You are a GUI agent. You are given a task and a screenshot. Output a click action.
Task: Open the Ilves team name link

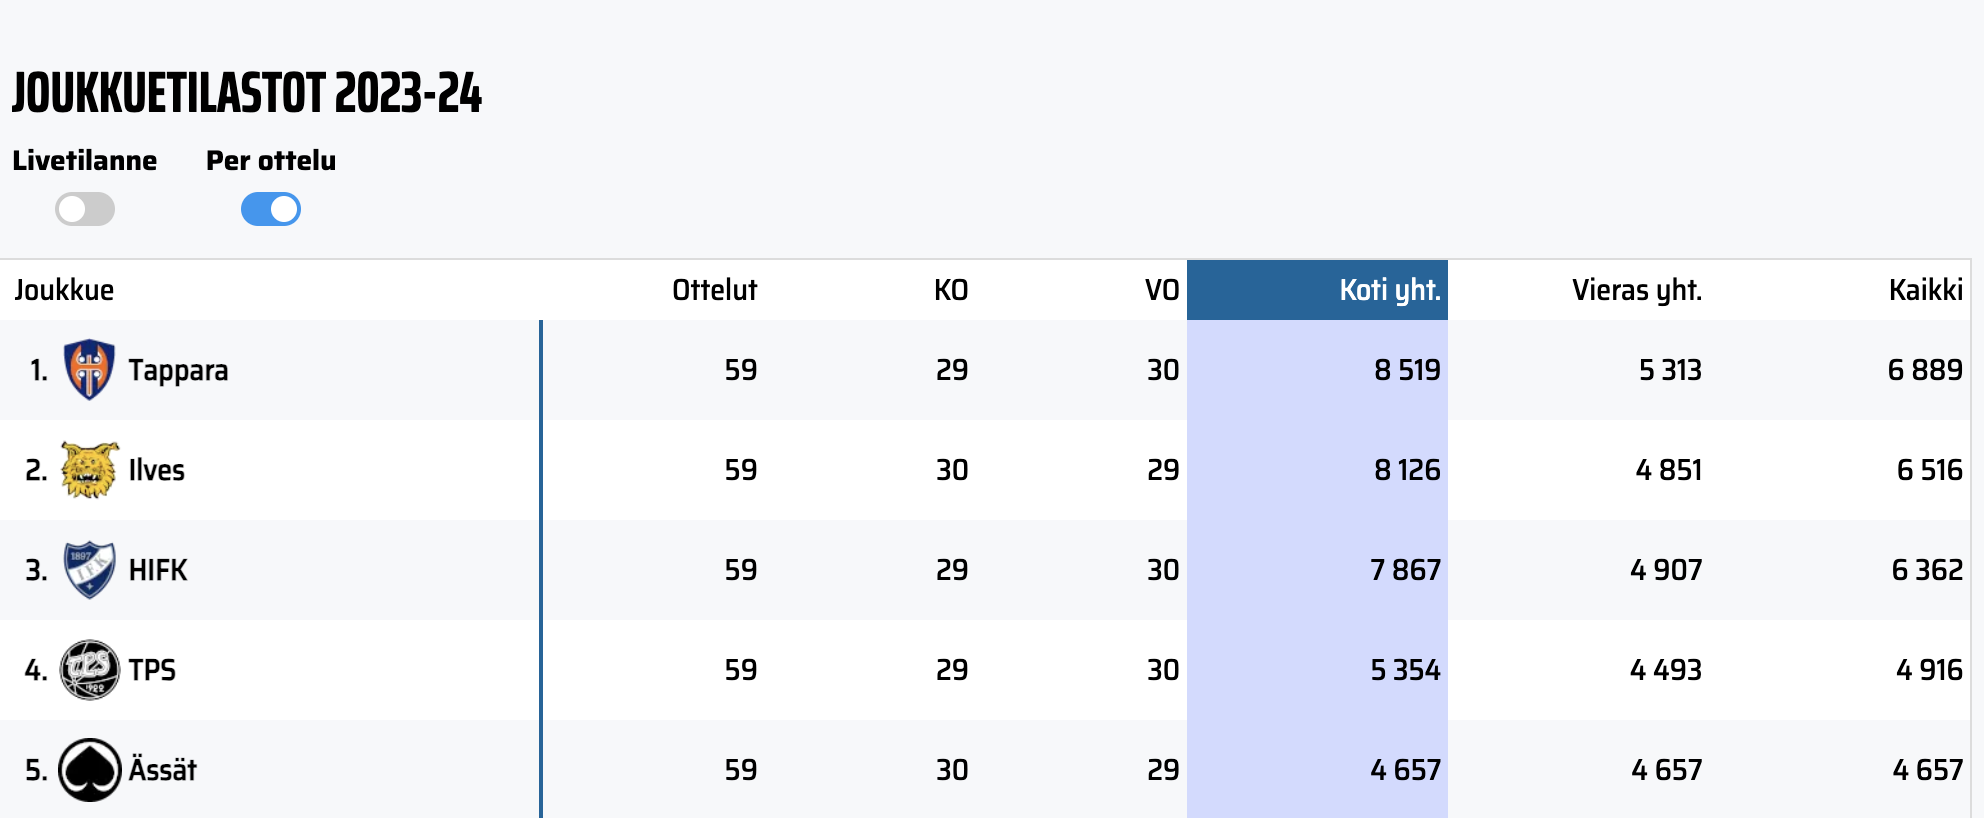click(157, 471)
